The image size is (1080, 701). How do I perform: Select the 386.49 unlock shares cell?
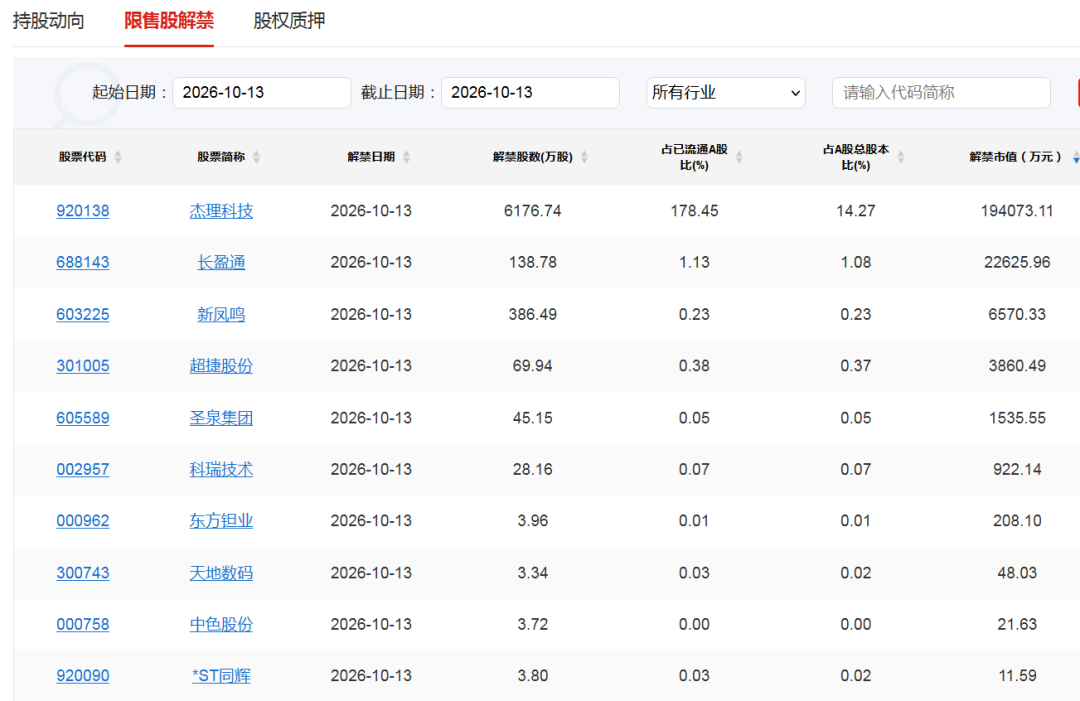pyautogui.click(x=532, y=314)
